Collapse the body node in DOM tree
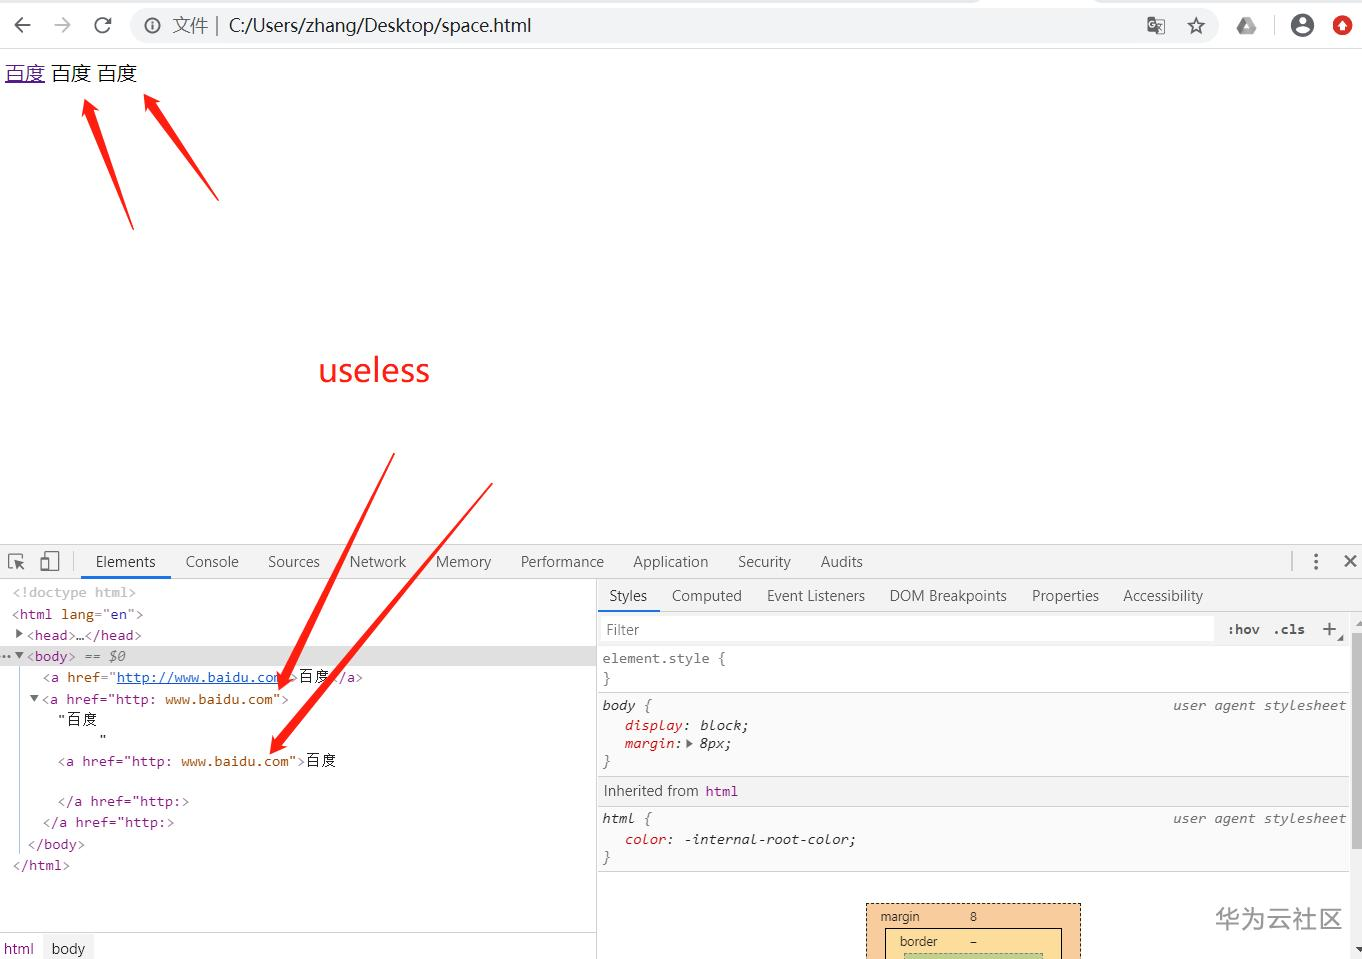The height and width of the screenshot is (959, 1362). [19, 656]
